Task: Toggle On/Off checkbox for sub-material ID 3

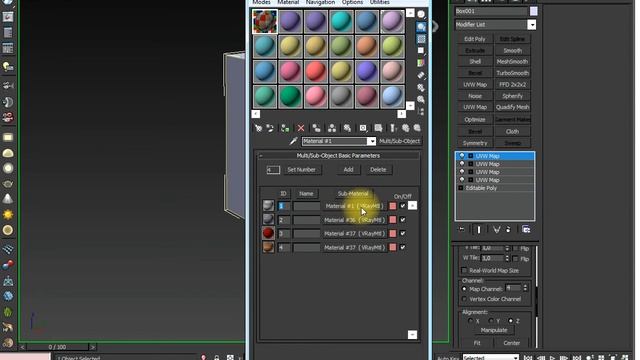Action: pos(403,233)
